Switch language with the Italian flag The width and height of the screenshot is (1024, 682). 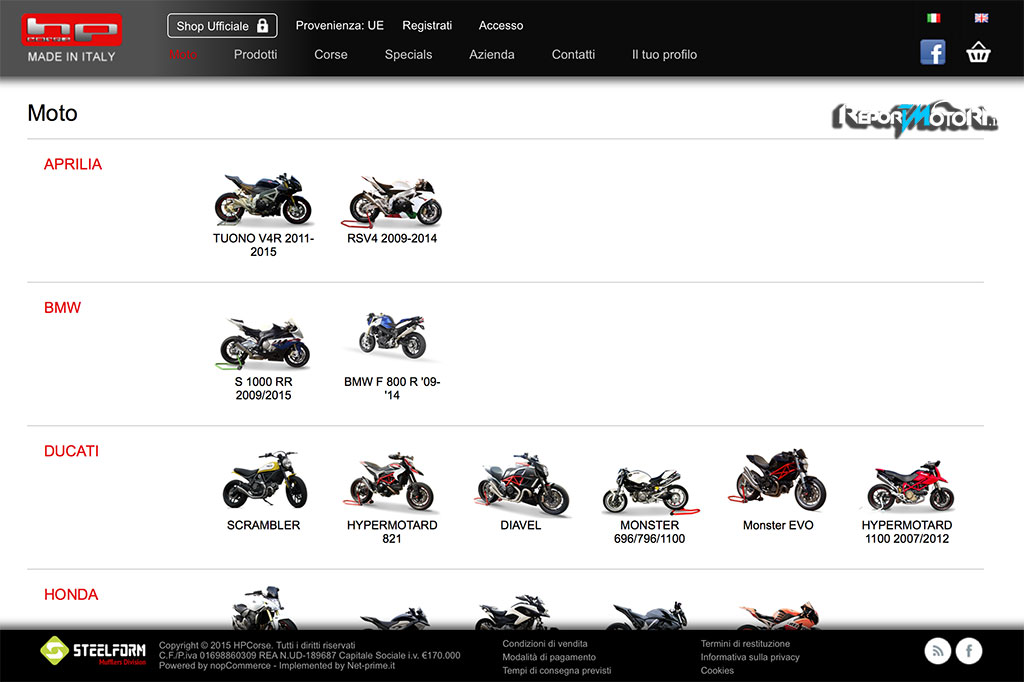(933, 18)
